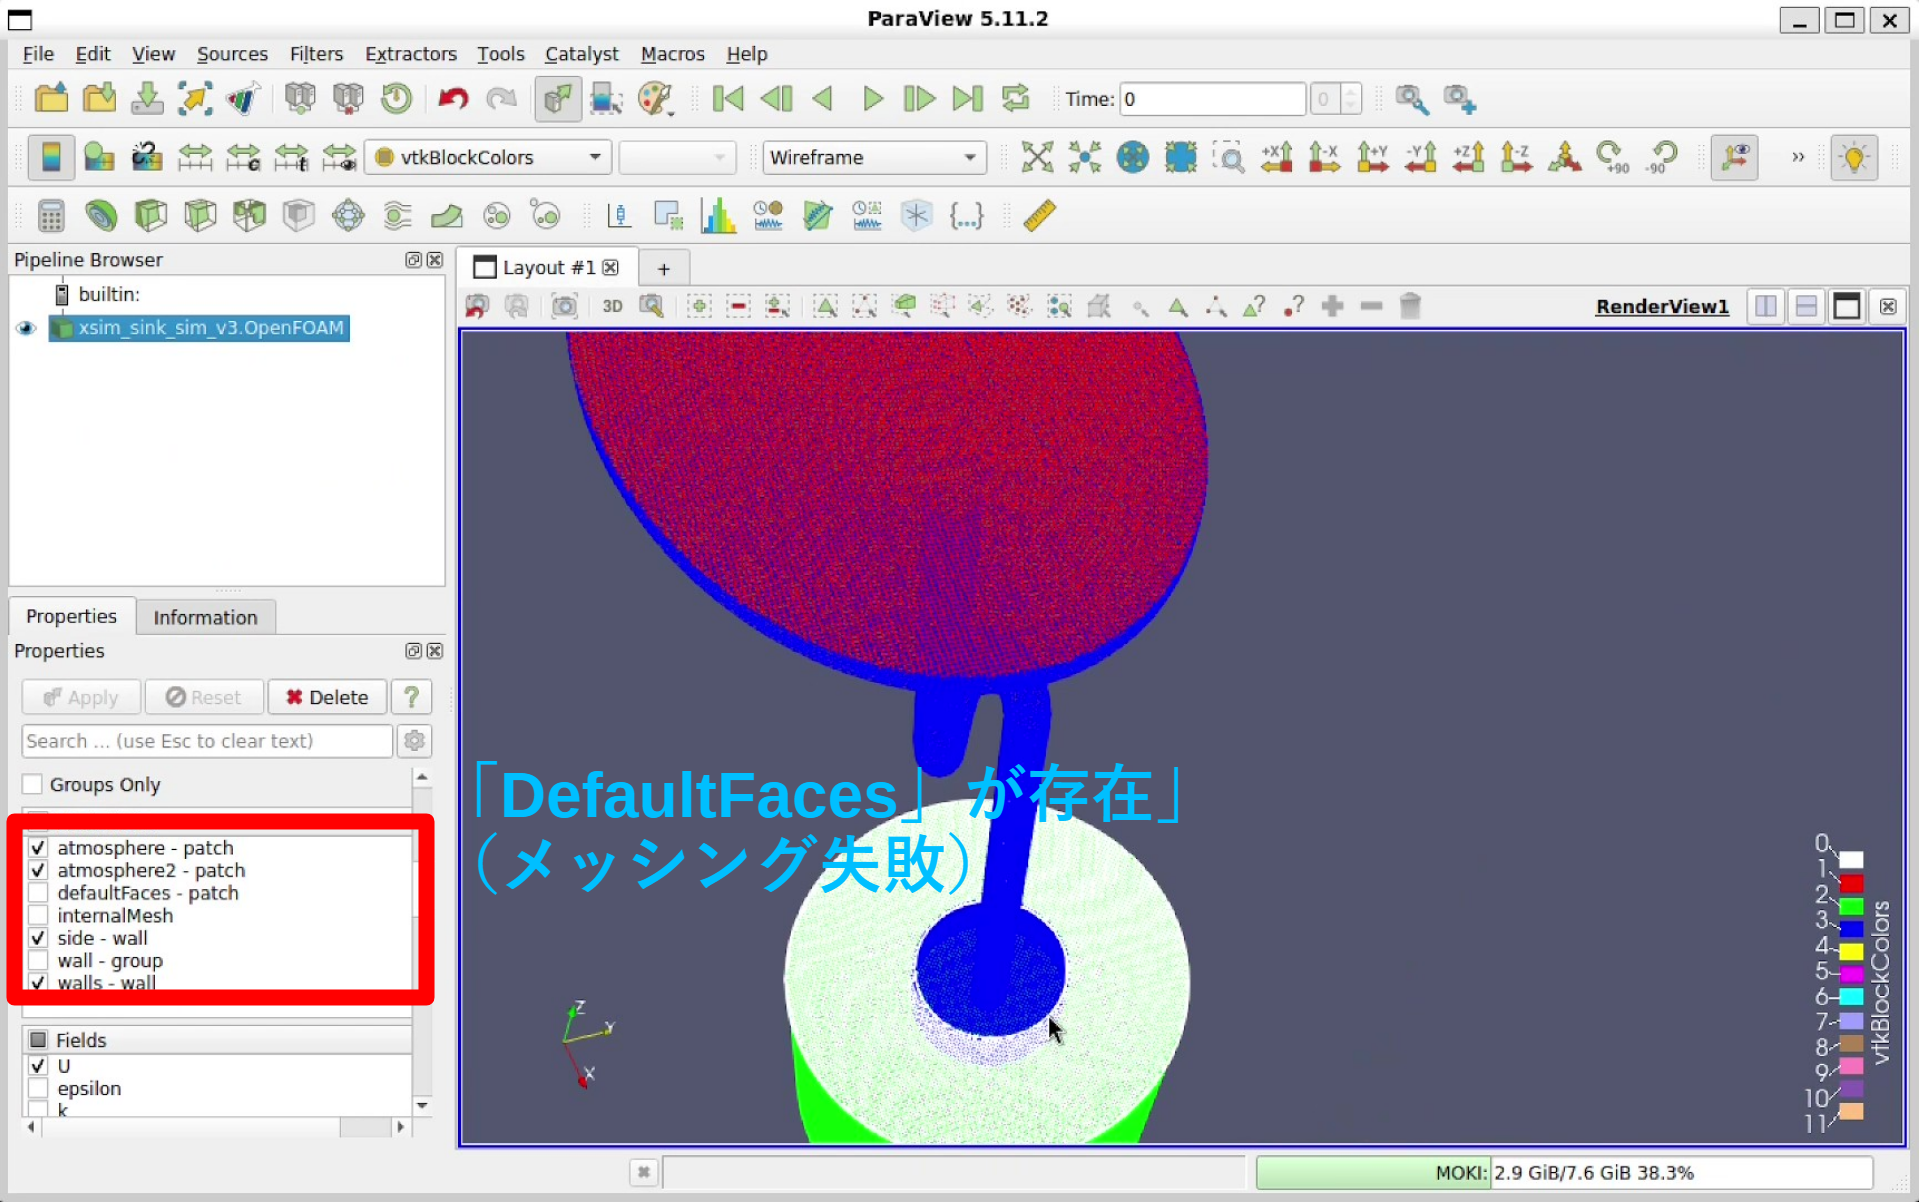
Task: Enable the defaultFaces - patch checkbox
Action: click(38, 893)
